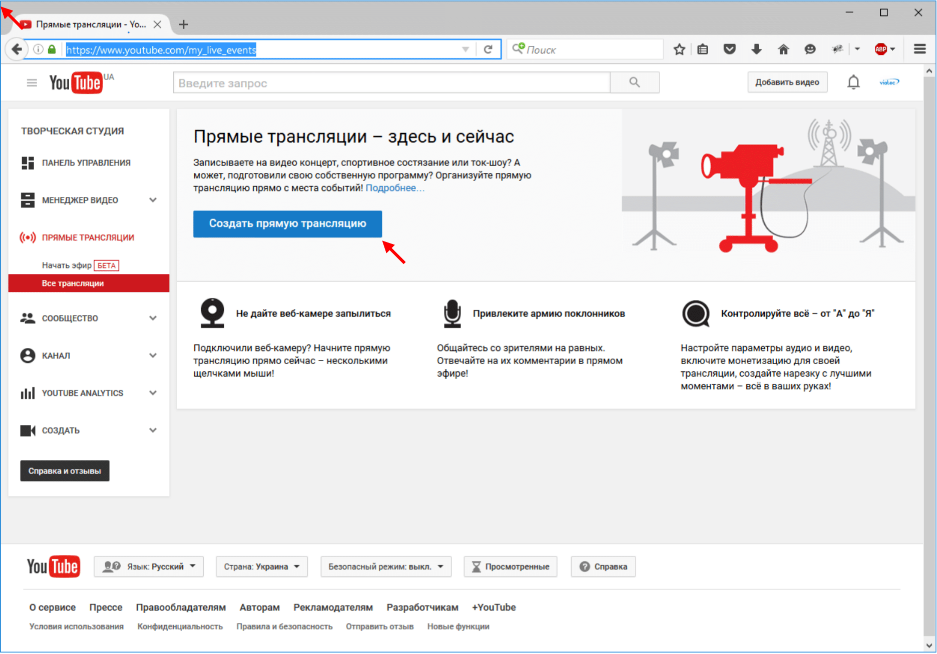Screen dimensions: 937x654
Task: Toggle the YouTube guide menu icon
Action: pos(32,82)
